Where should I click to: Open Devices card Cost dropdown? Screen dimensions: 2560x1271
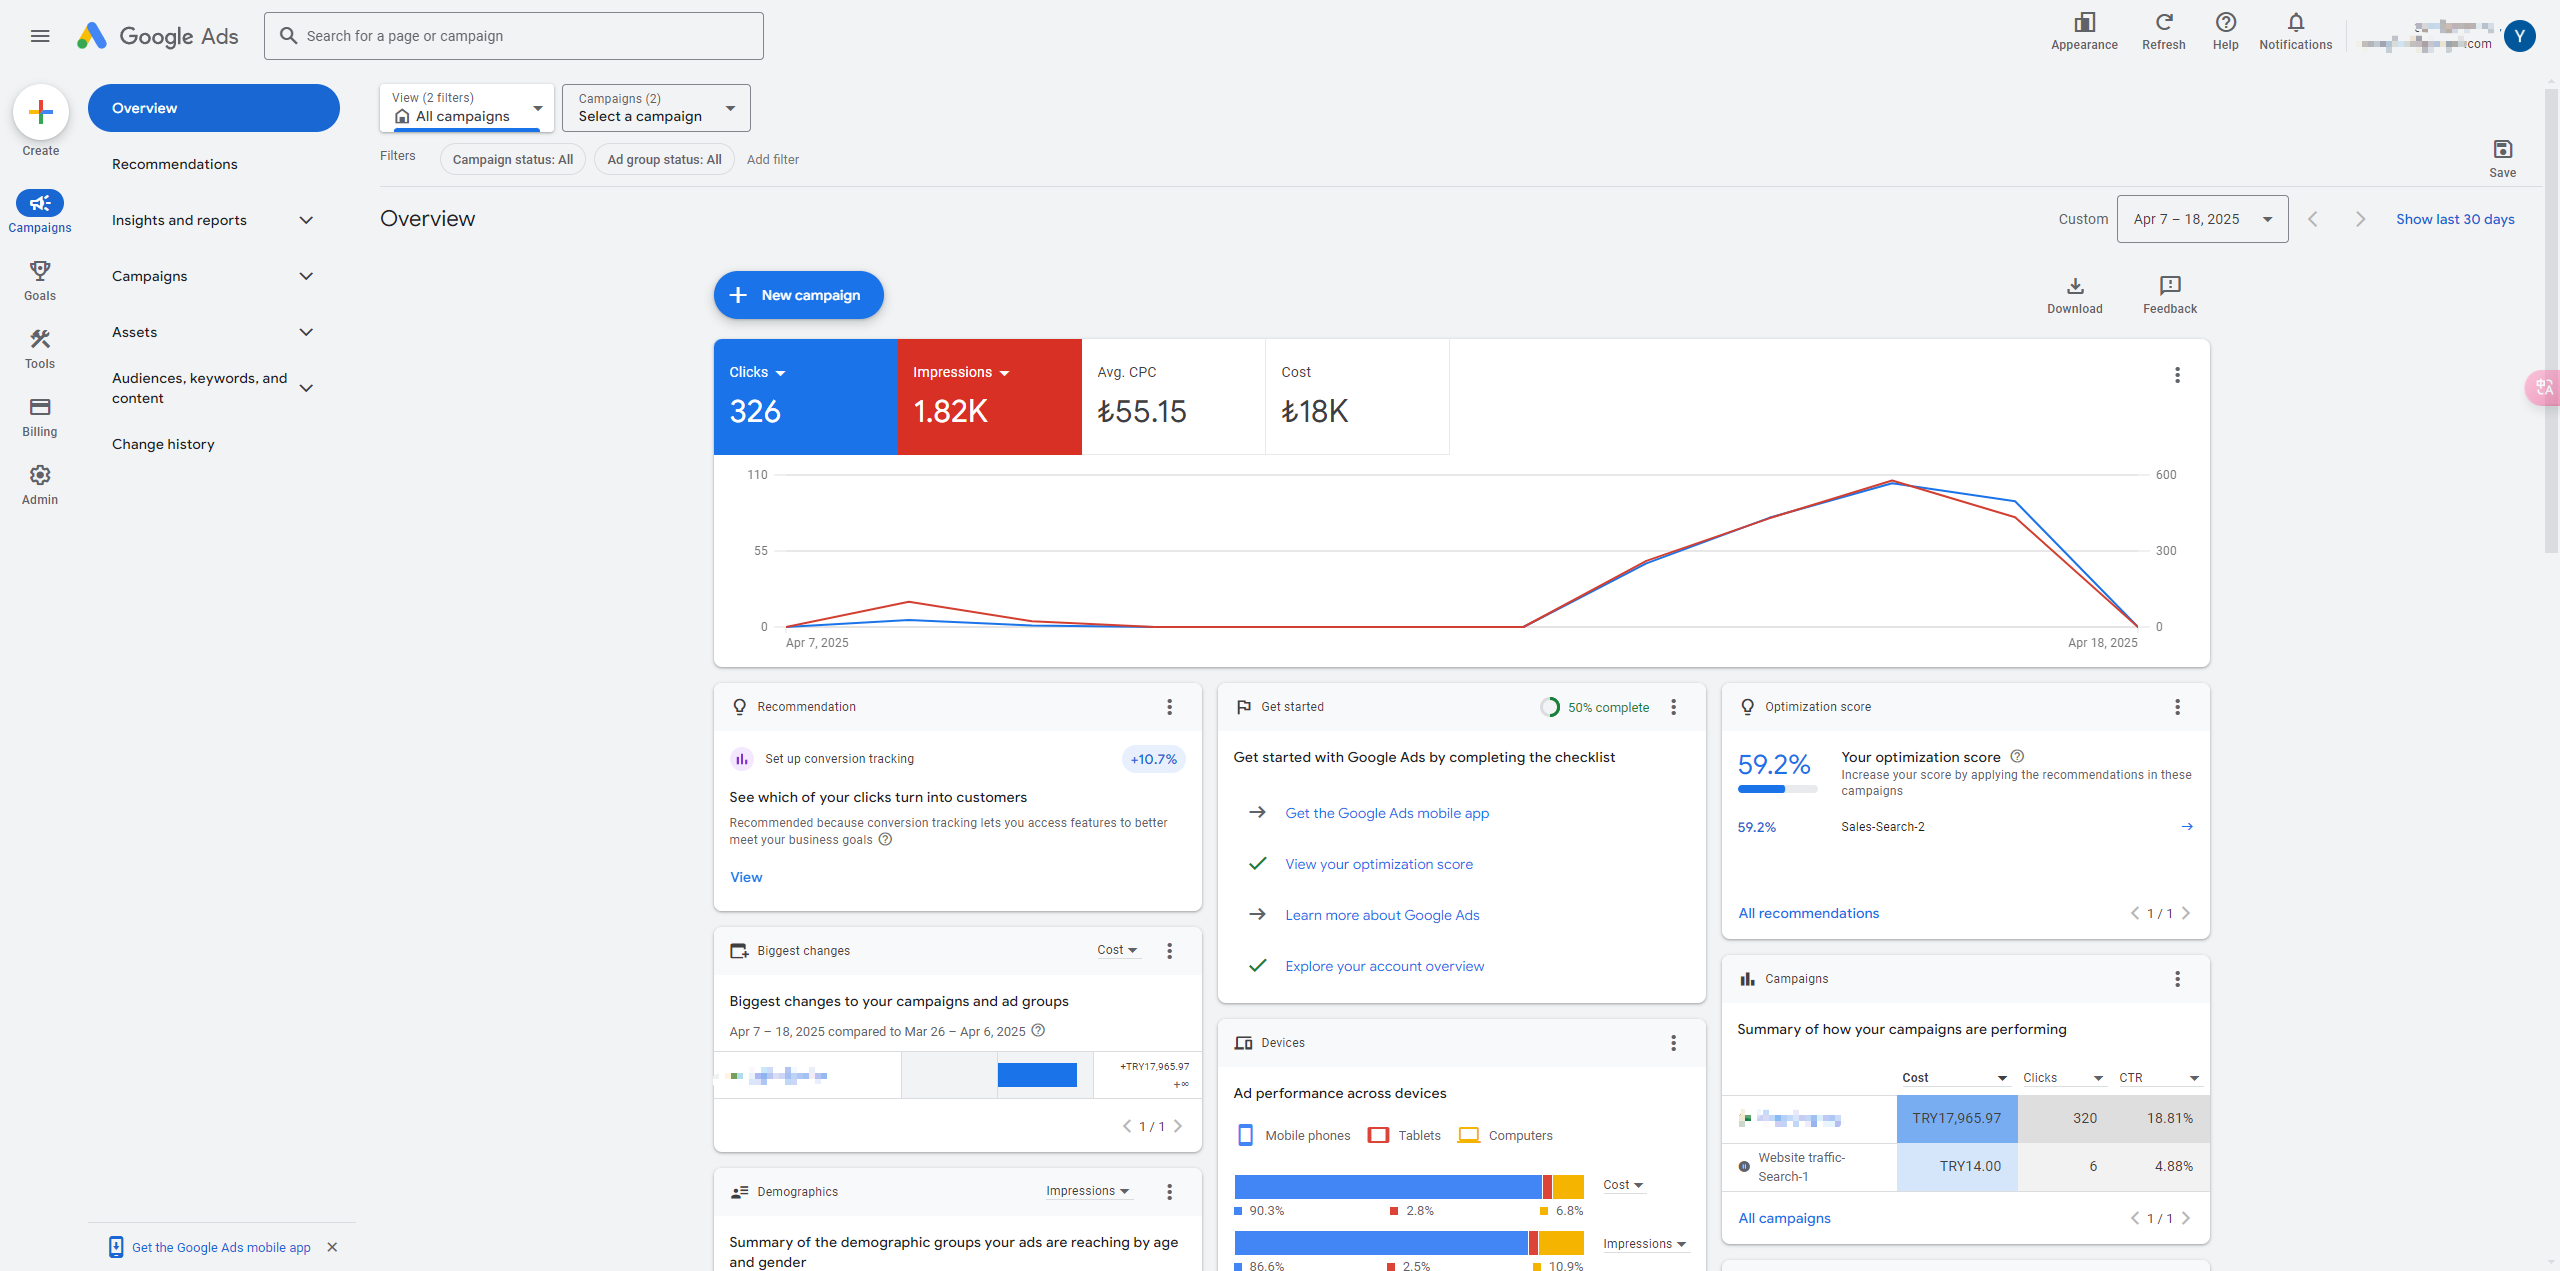tap(1623, 1185)
